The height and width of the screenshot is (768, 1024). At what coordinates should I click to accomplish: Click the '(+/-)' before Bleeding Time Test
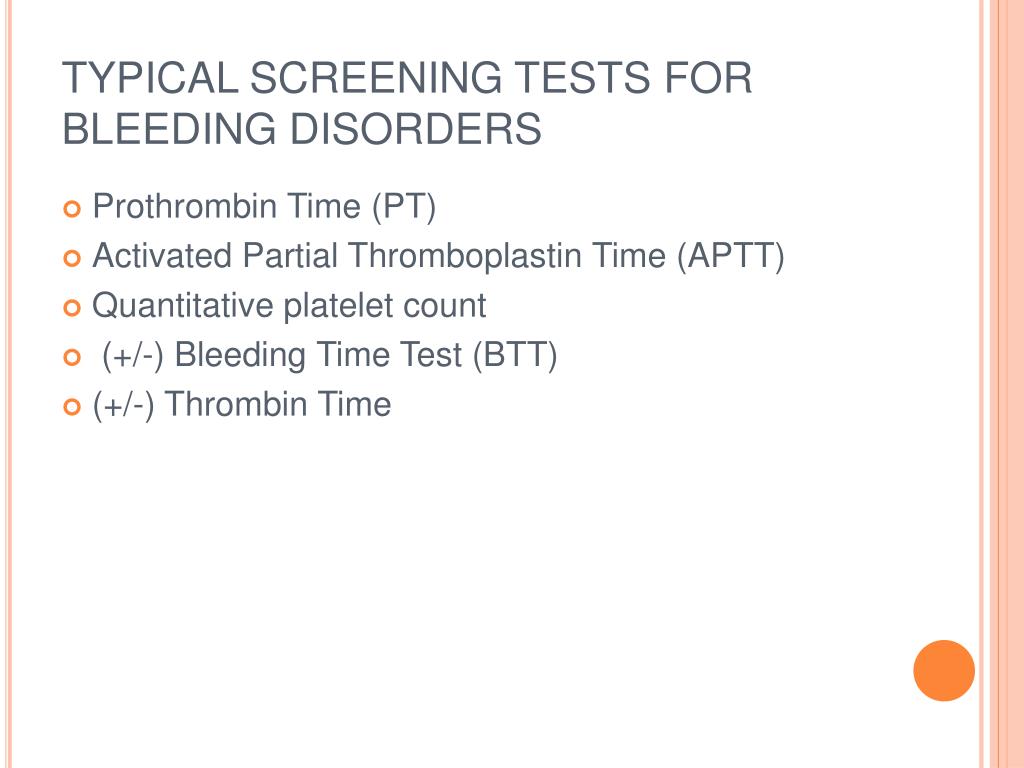[x=133, y=357]
